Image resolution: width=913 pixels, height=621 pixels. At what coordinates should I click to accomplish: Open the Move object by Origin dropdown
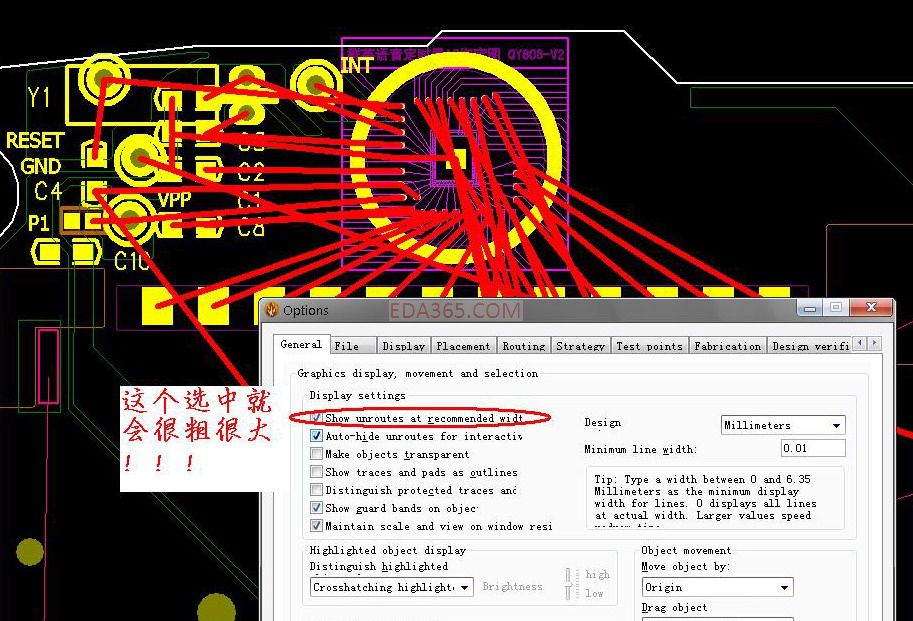pos(717,587)
